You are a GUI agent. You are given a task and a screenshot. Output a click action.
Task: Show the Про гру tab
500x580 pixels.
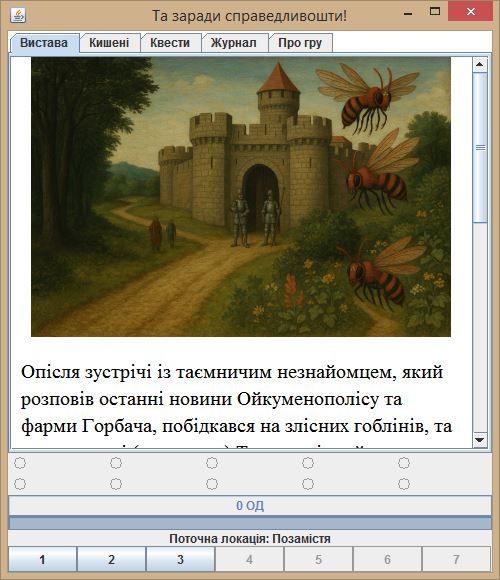[300, 43]
